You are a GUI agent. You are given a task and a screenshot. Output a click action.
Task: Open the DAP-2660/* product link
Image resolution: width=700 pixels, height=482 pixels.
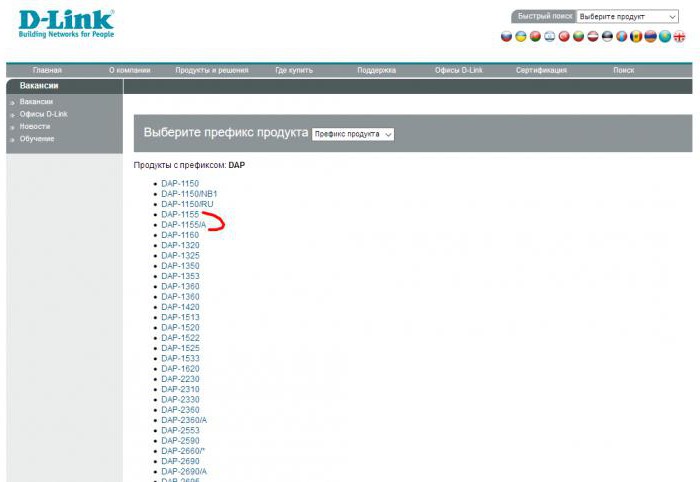pyautogui.click(x=183, y=451)
